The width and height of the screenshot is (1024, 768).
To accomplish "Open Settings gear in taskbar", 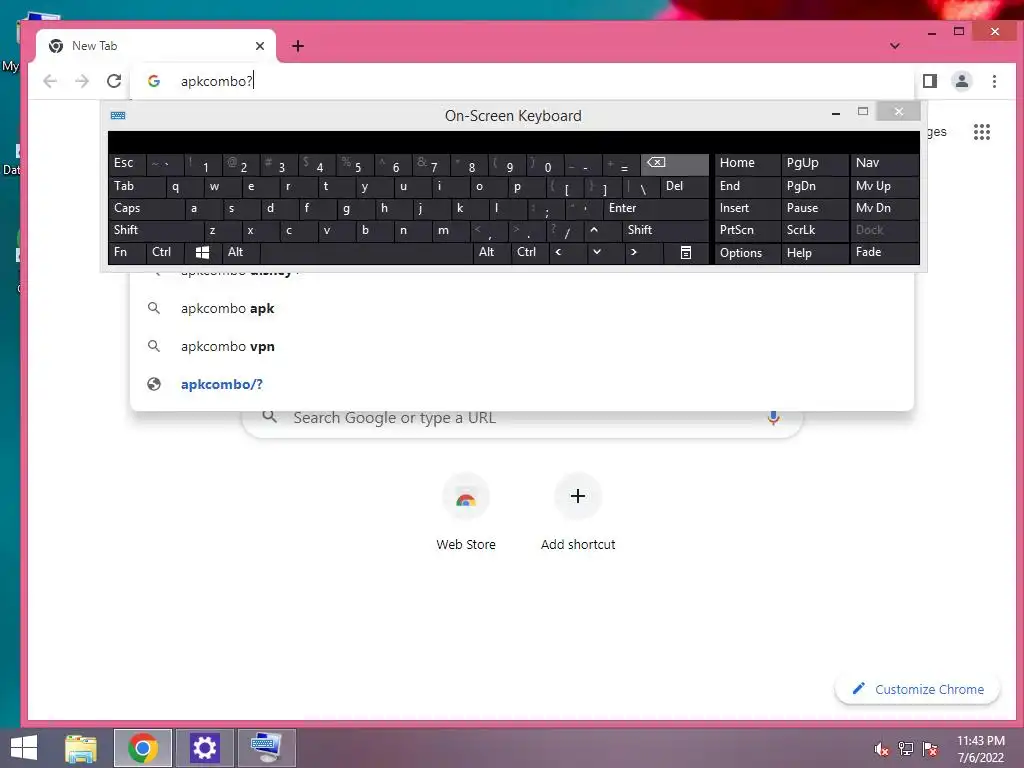I will [x=204, y=748].
